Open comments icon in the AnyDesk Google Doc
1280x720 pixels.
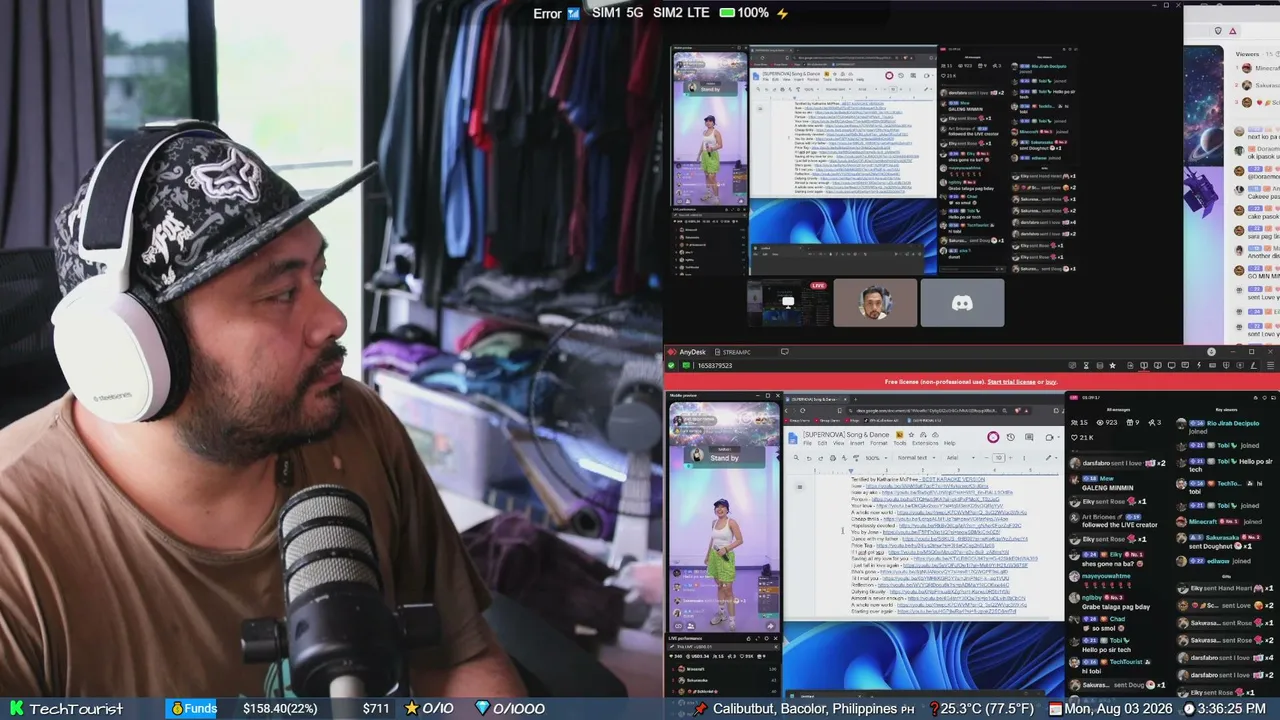click(1027, 437)
